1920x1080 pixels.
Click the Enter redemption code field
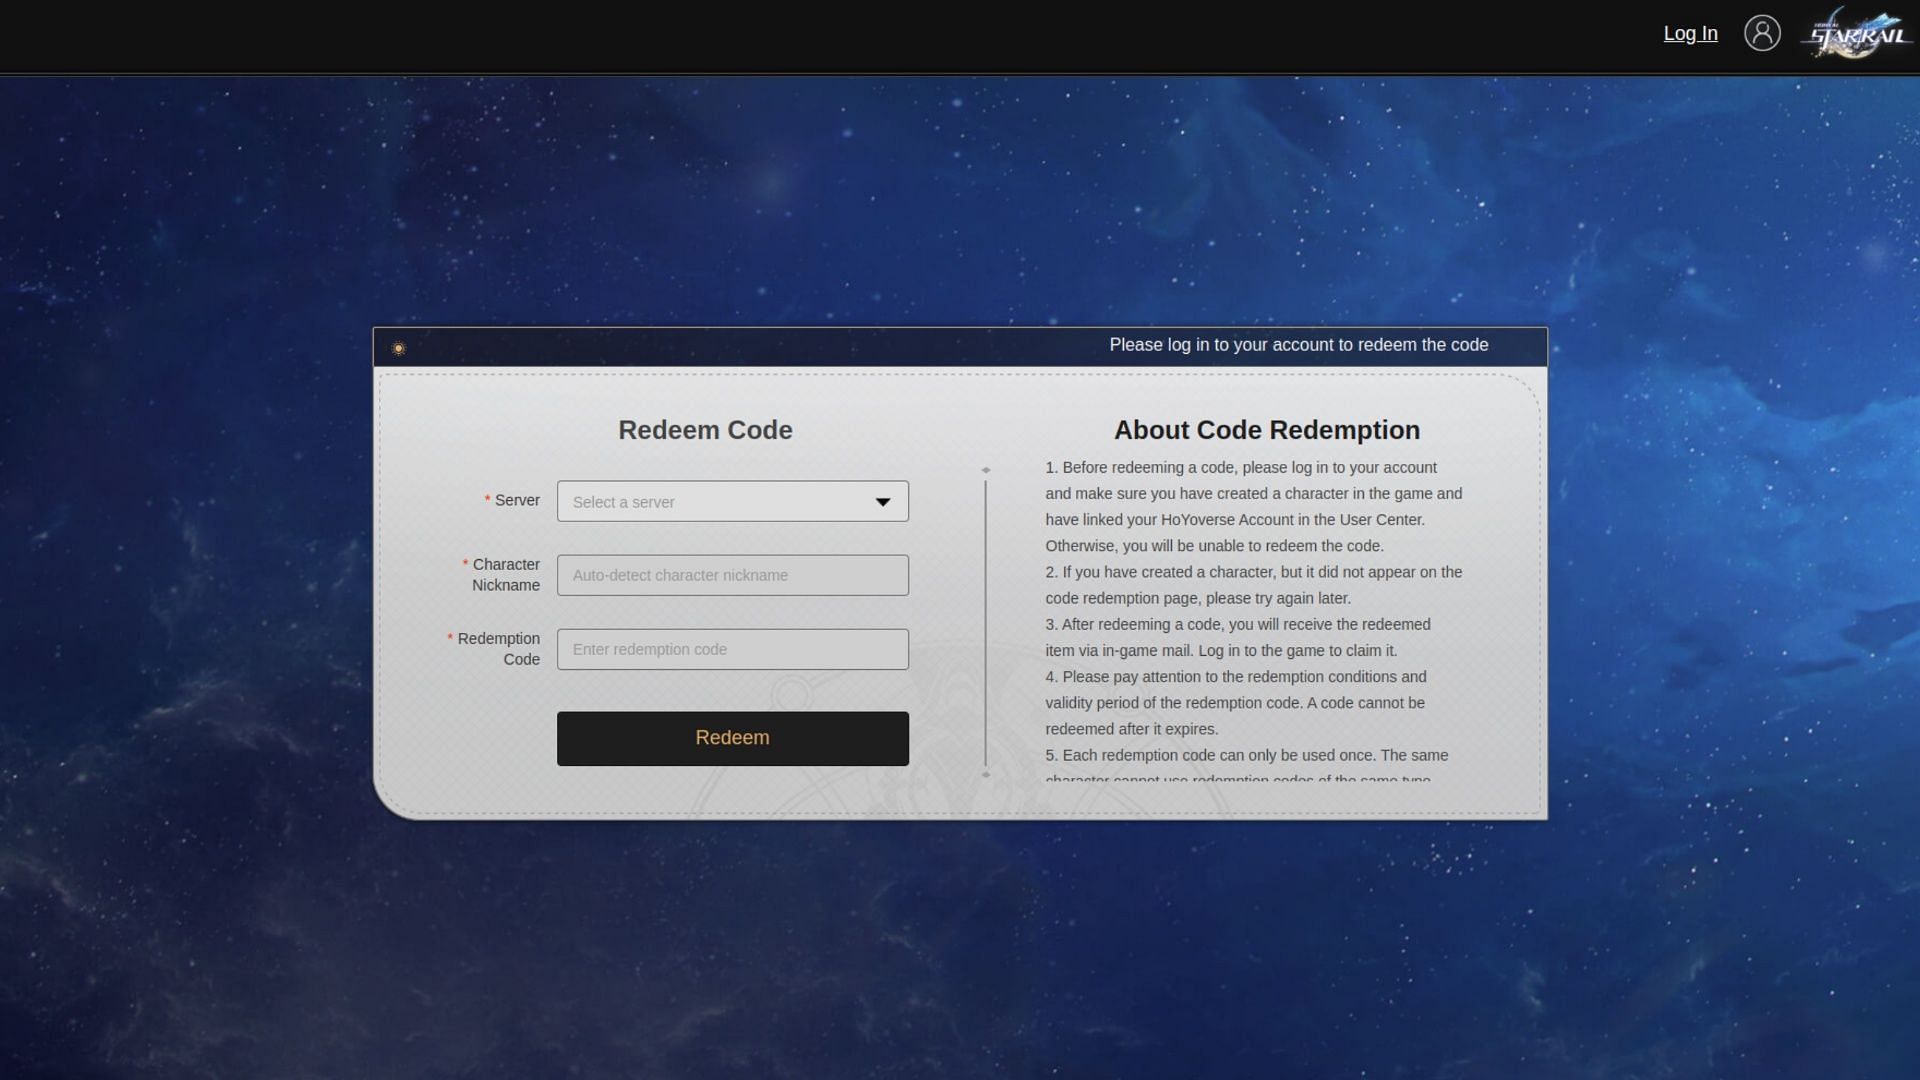(732, 649)
